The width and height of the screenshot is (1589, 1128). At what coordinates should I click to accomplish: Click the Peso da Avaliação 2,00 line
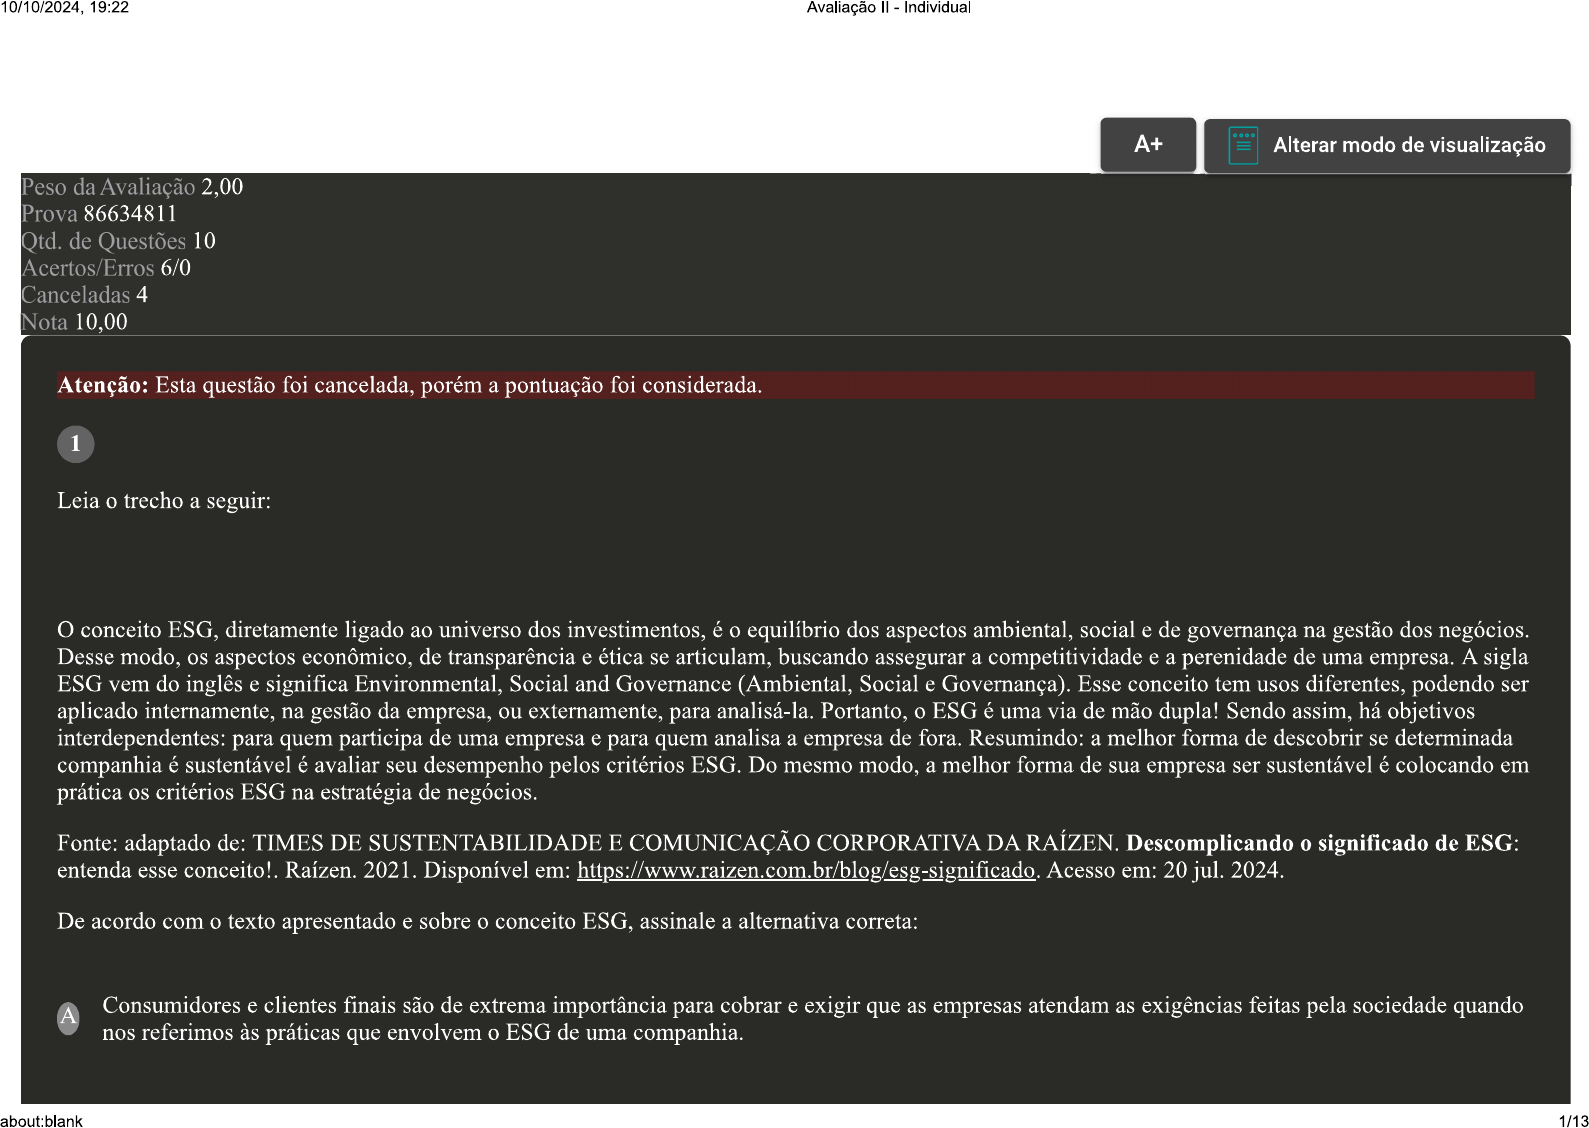click(x=131, y=187)
